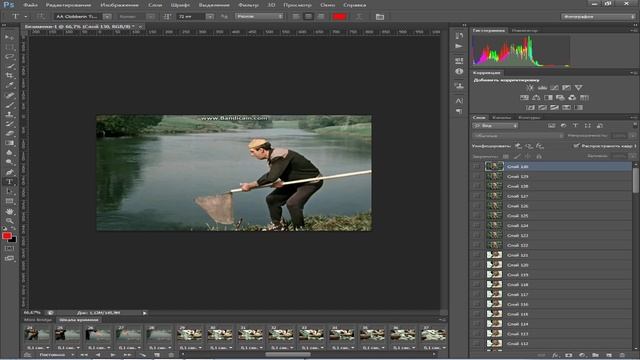This screenshot has width=640, height=360.
Task: Select the Lasso tool
Action: (x=9, y=57)
